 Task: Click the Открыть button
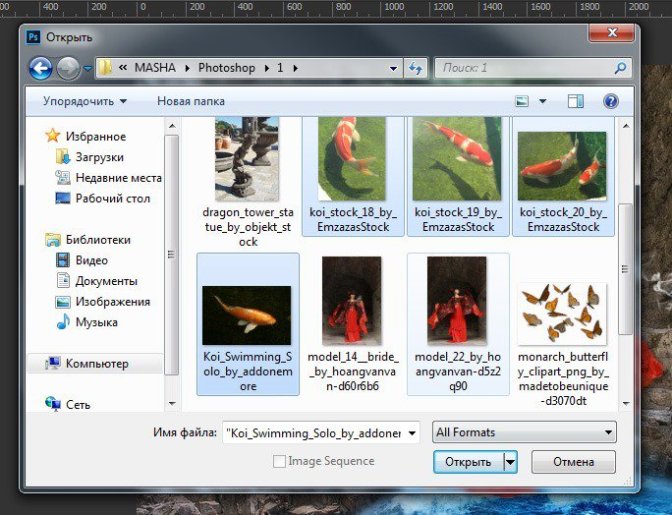(468, 462)
